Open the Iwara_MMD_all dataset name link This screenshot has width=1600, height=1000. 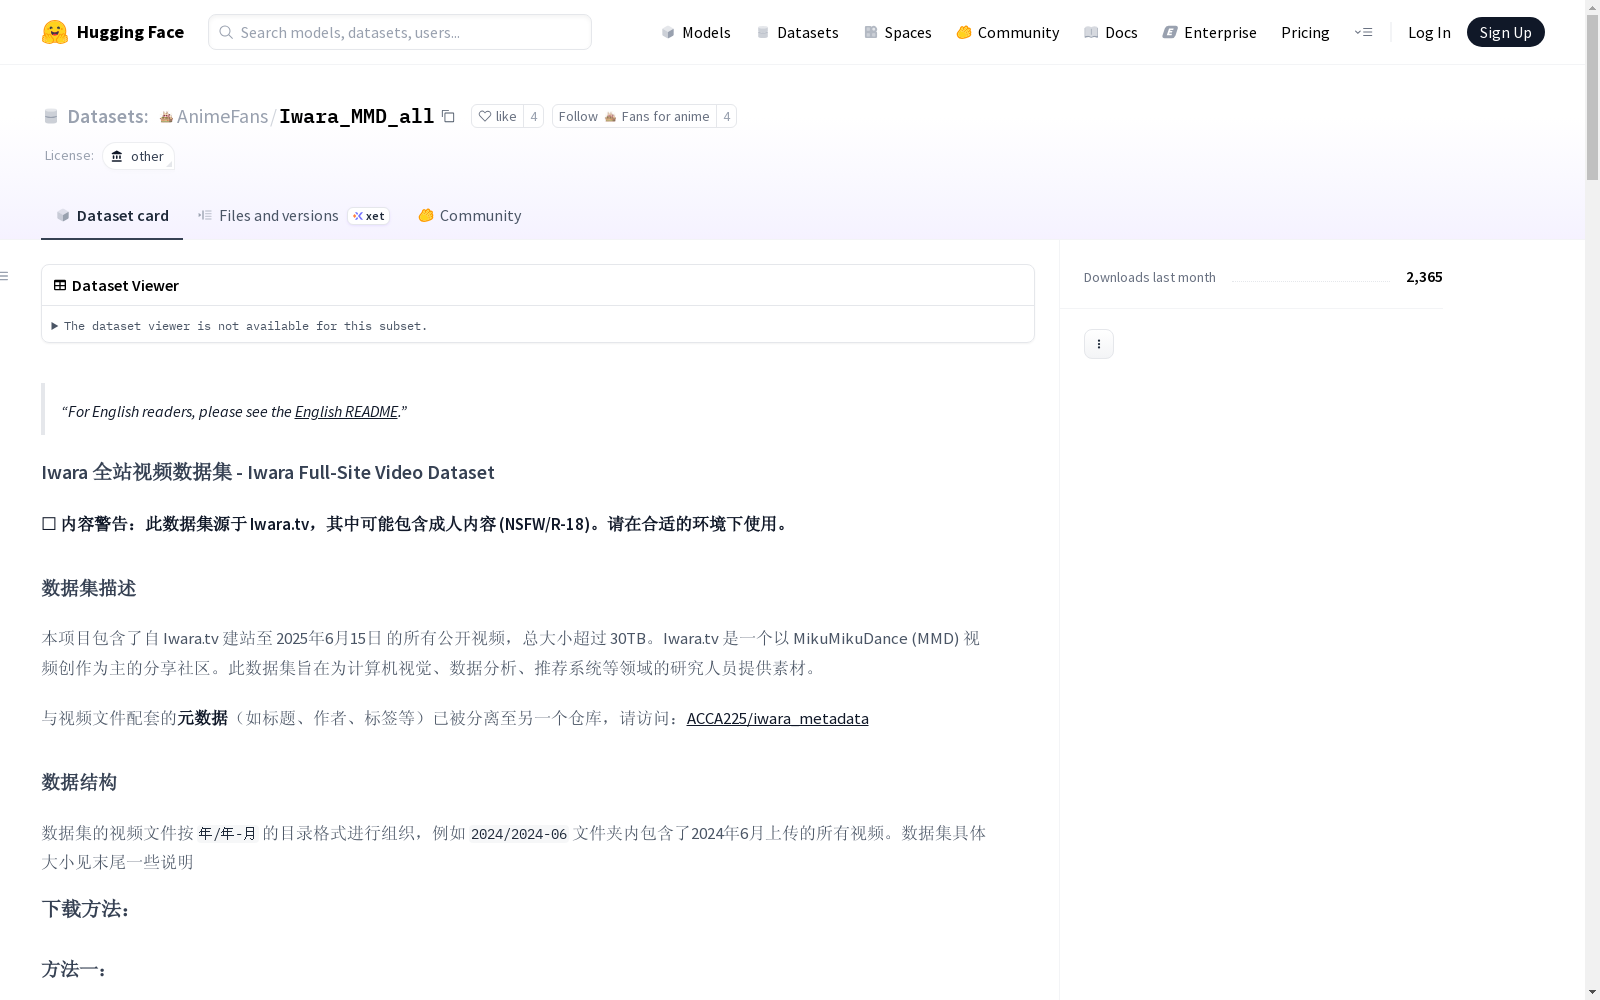click(x=356, y=116)
